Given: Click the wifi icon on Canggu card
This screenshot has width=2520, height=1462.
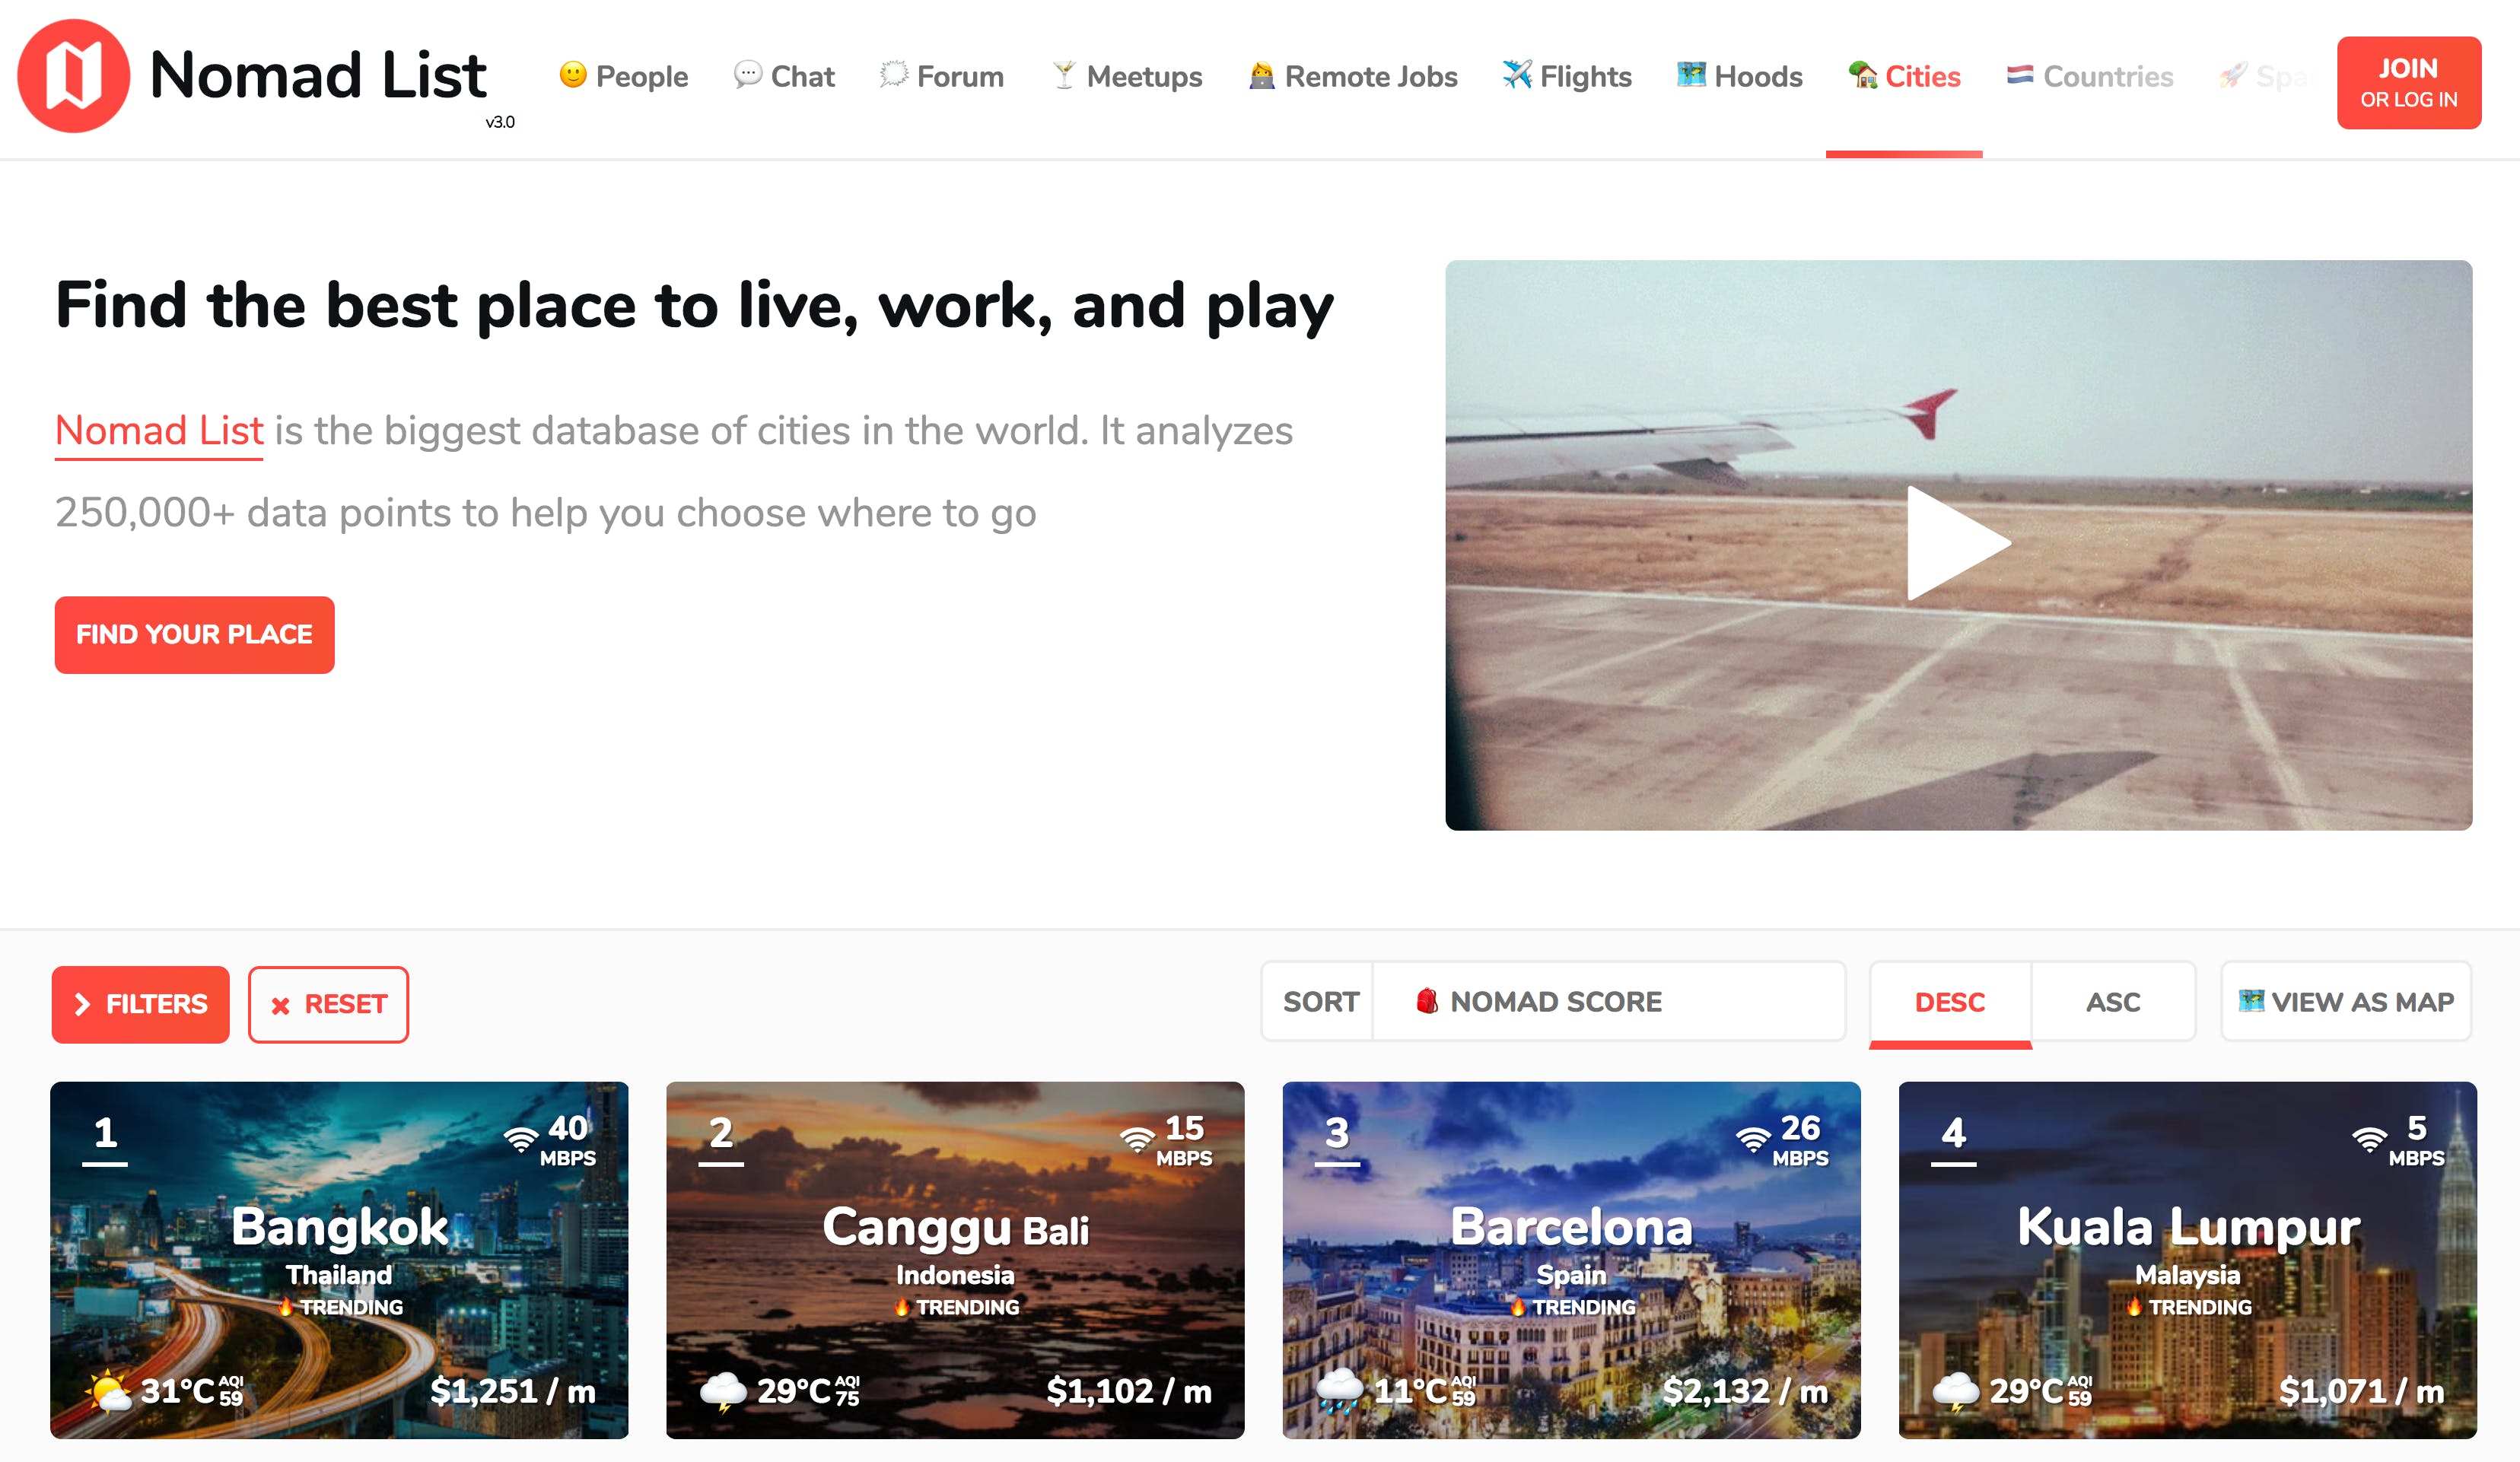Looking at the screenshot, I should [x=1137, y=1139].
